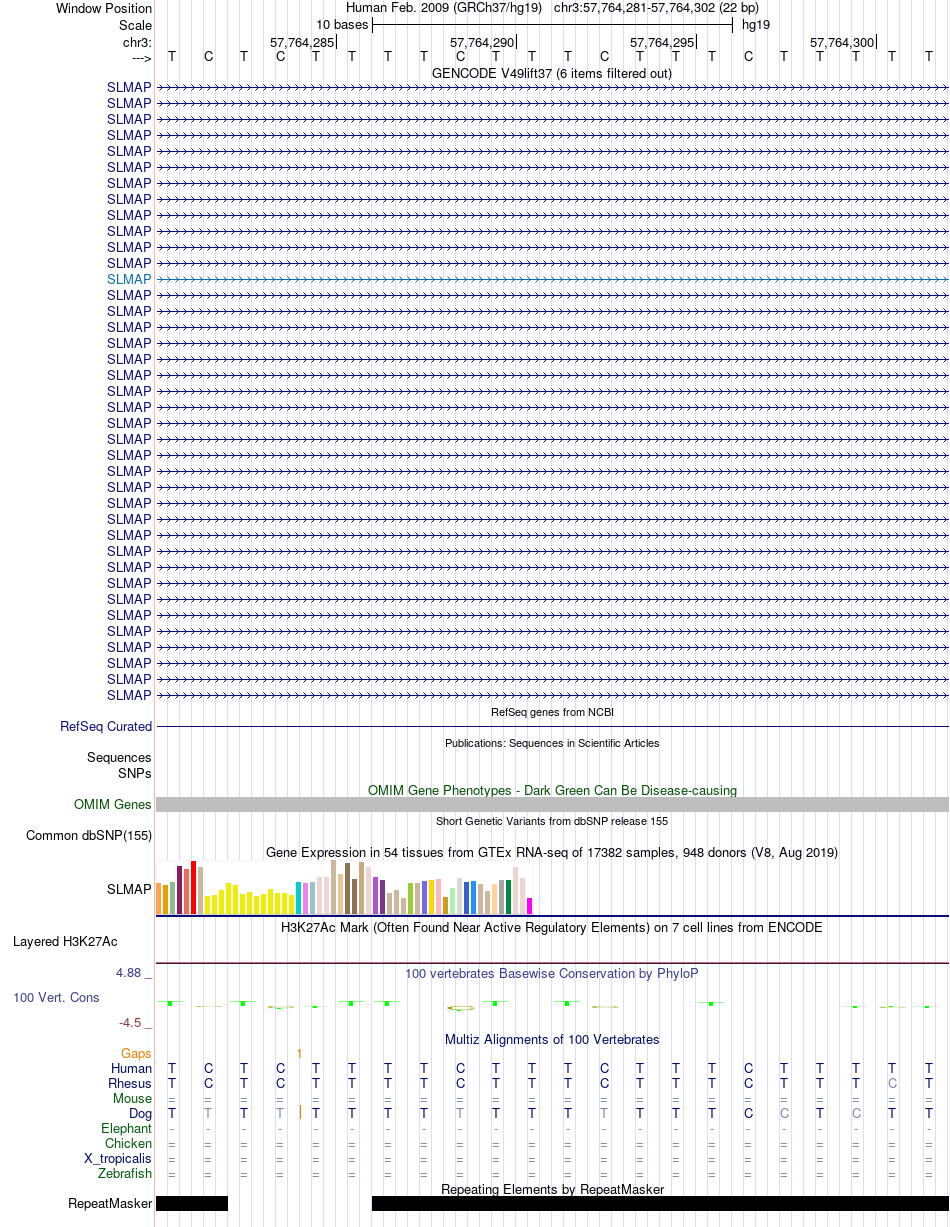Screen dimensions: 950x1227
Task: Select the Chicken alignment row label
Action: [x=129, y=1144]
